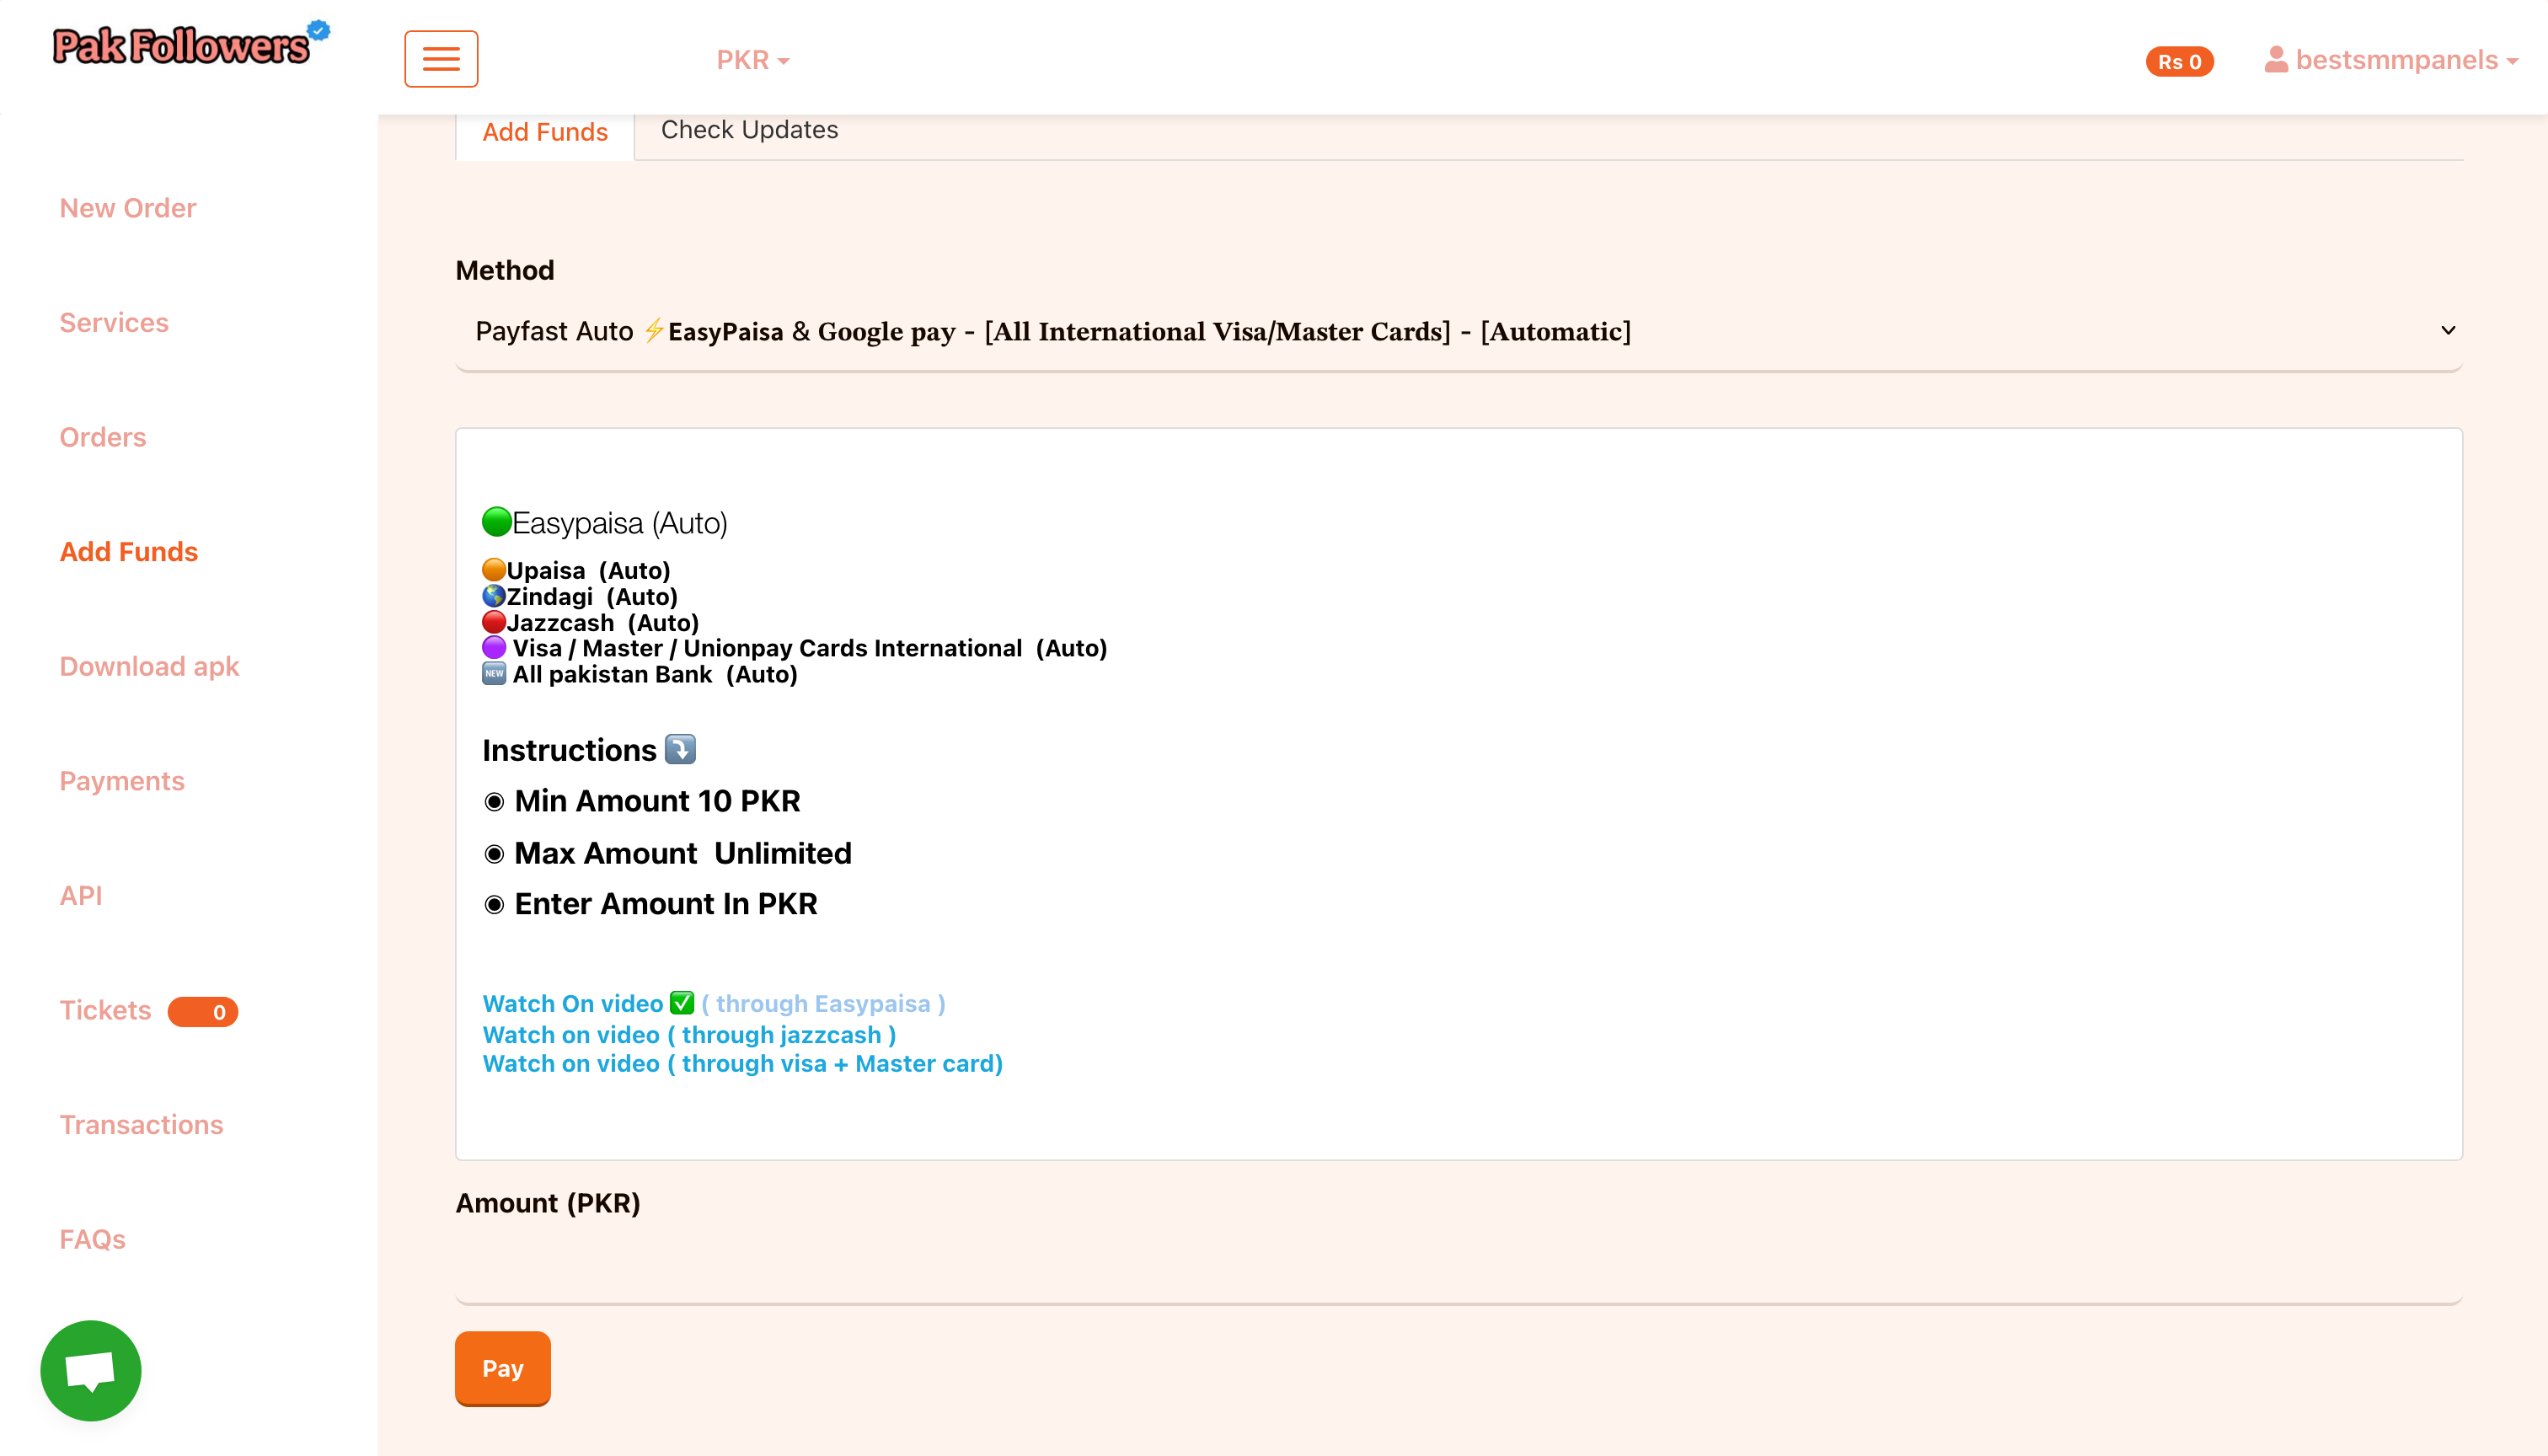Click the Instructions arrow emoji icon
This screenshot has width=2548, height=1456.
680,749
